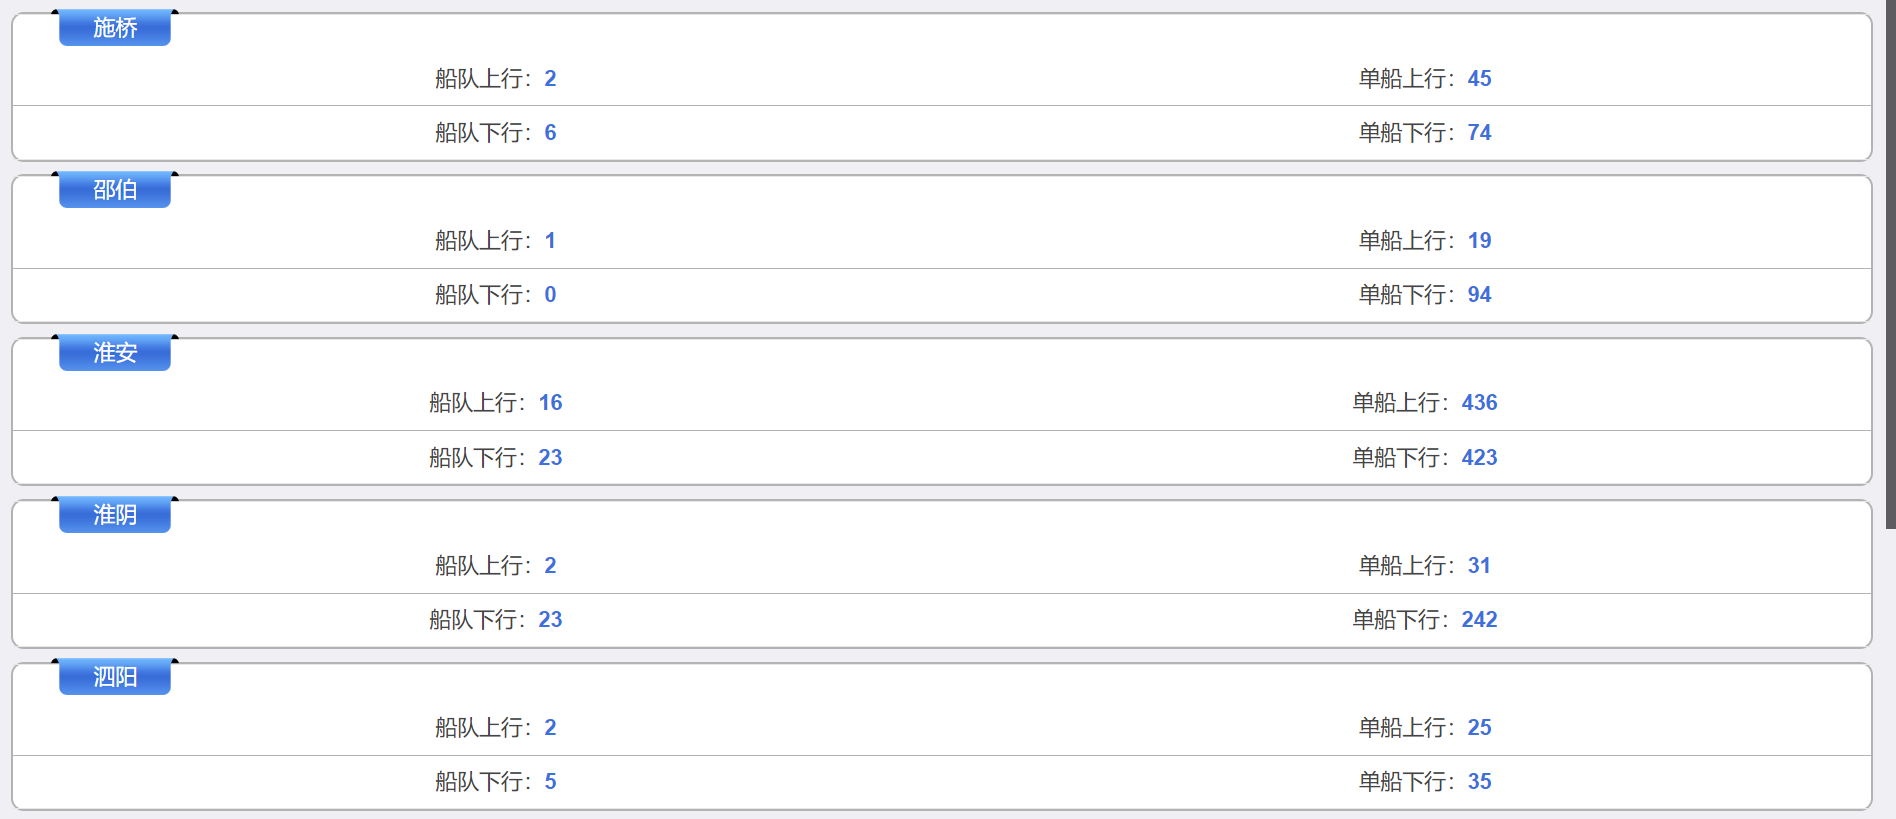Click 施桥 船队下行 value 6
Screen dimensions: 1896x819
(x=550, y=133)
